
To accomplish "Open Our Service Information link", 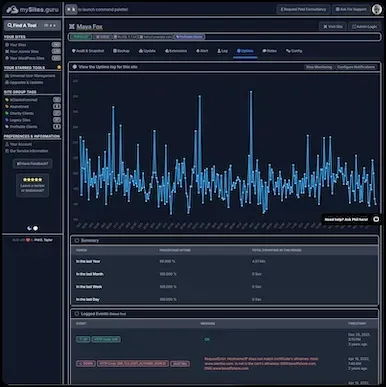I will pyautogui.click(x=29, y=151).
